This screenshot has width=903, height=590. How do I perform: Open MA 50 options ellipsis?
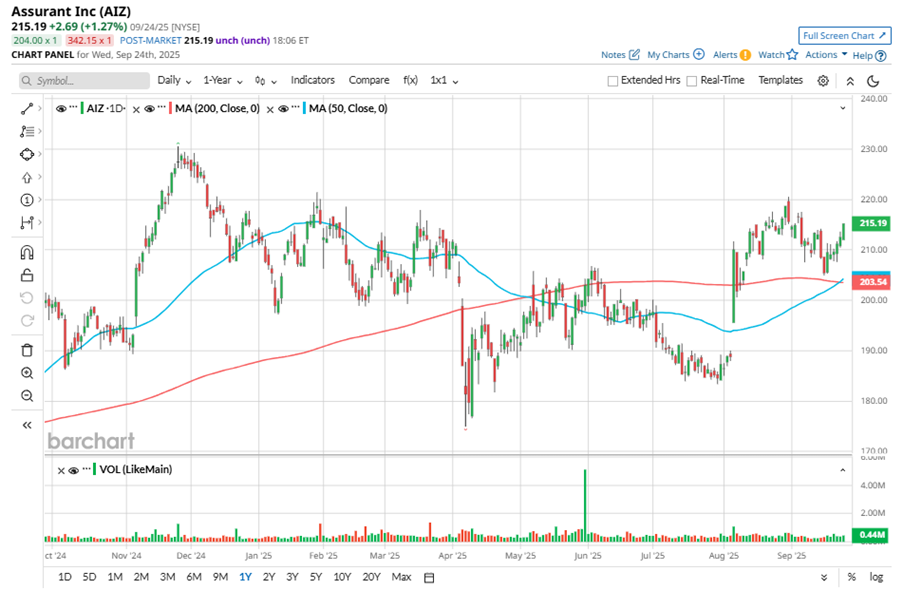tap(295, 107)
